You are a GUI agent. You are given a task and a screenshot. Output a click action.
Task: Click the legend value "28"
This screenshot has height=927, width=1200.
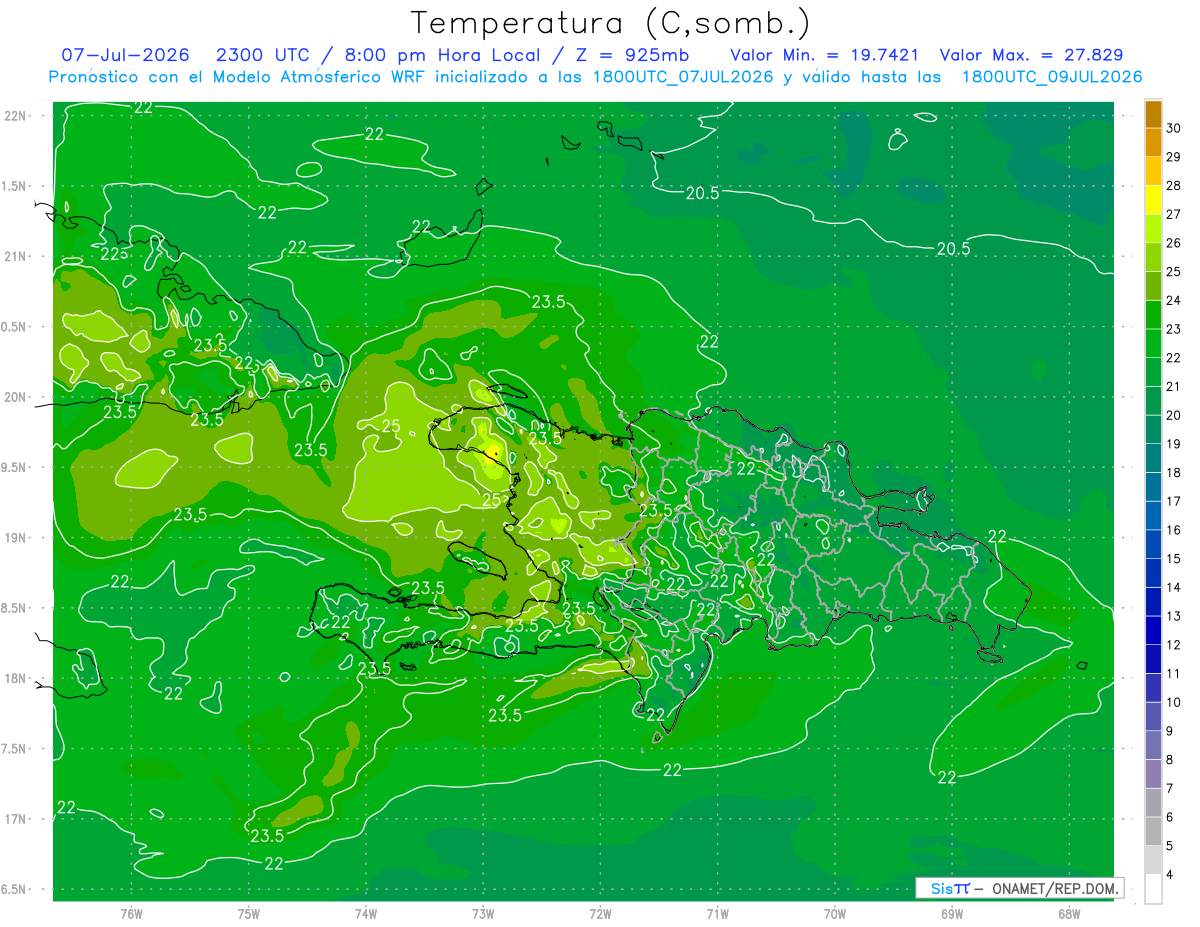coord(1174,185)
